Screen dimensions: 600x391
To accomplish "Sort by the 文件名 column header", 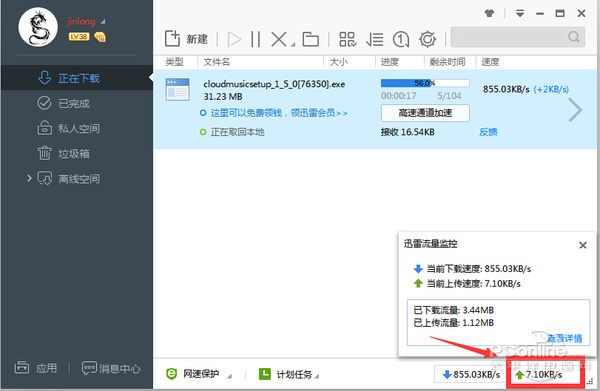I will click(217, 62).
